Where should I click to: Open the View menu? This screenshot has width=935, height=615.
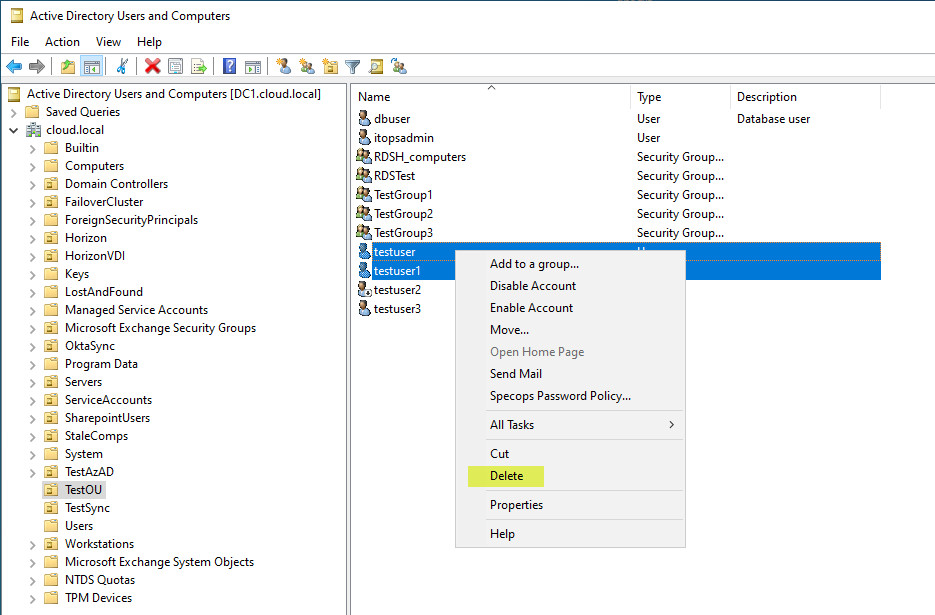tap(108, 42)
